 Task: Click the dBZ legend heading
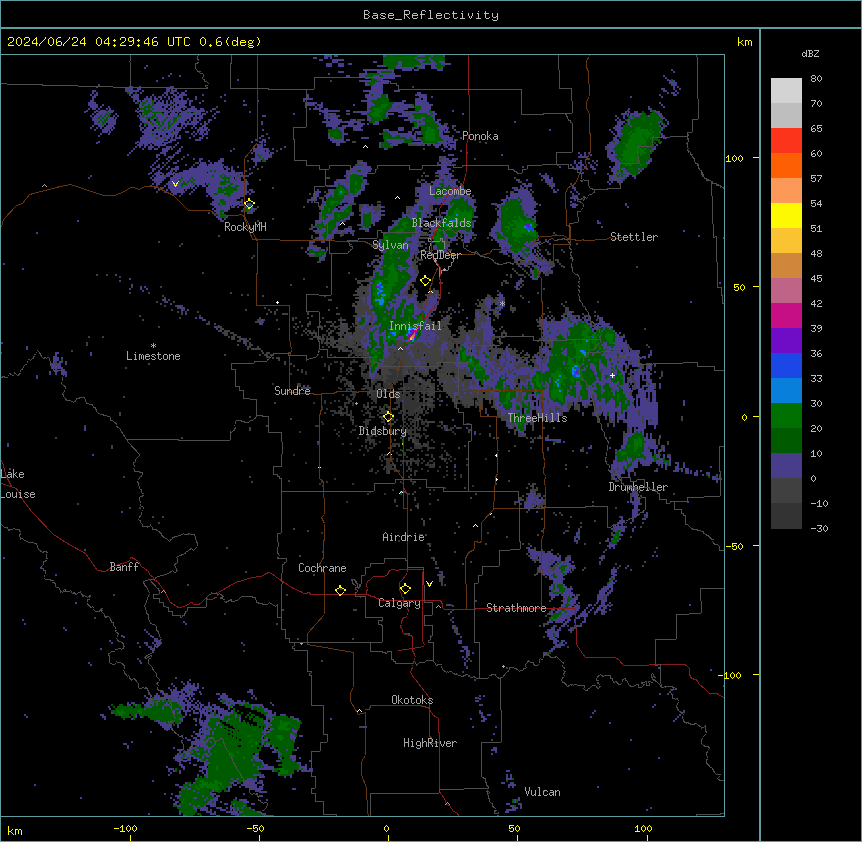(x=810, y=53)
